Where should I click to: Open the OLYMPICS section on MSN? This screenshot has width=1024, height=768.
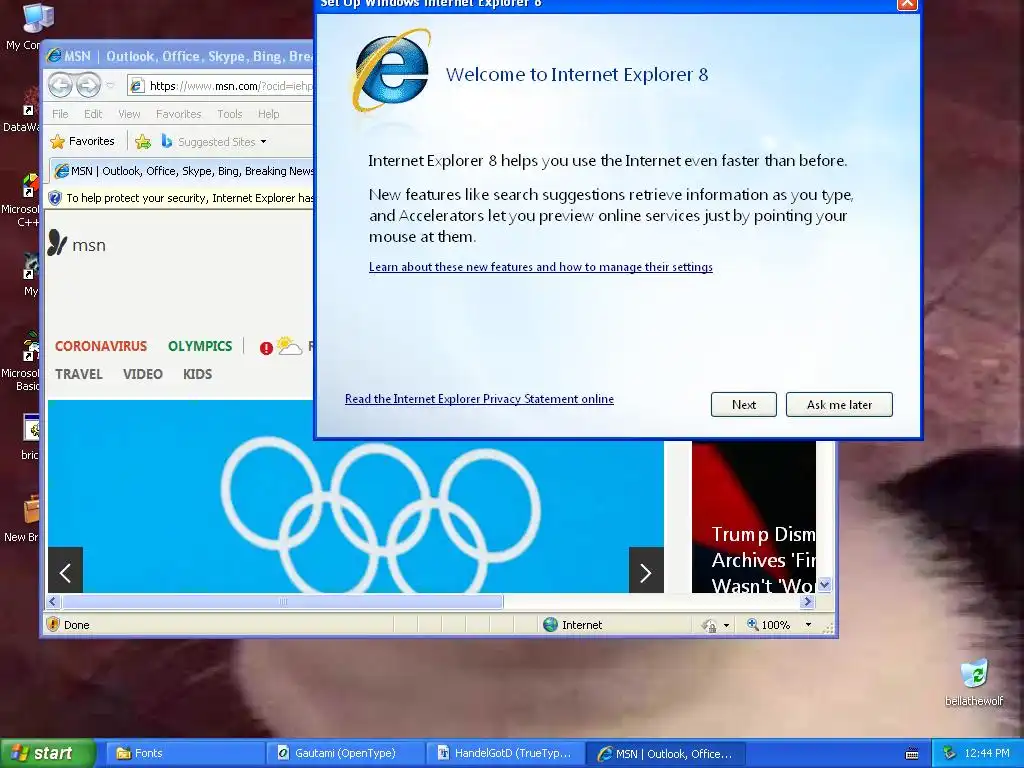[x=200, y=346]
